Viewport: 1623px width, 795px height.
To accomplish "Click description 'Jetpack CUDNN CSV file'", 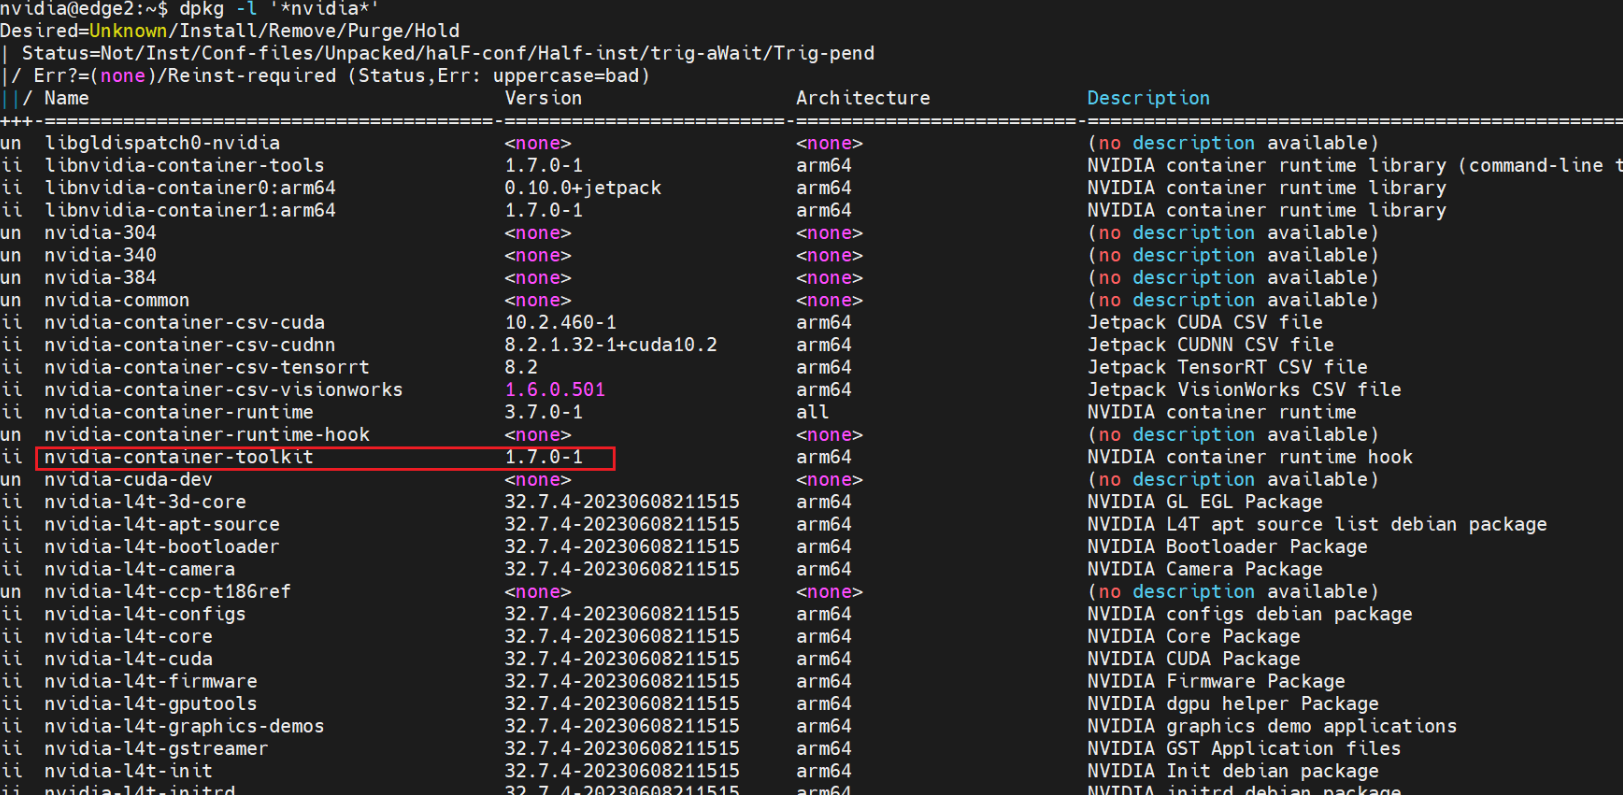I will [x=1210, y=345].
